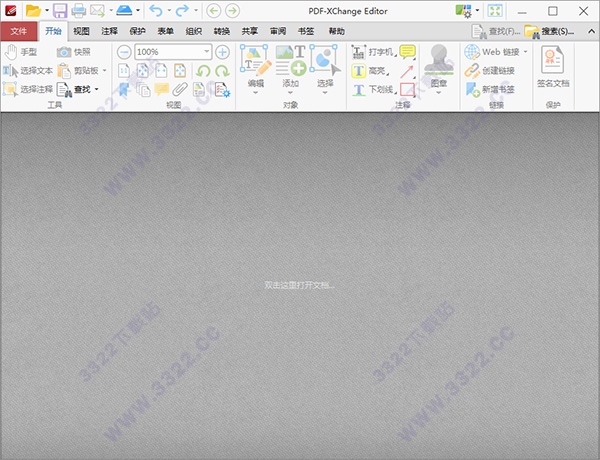Select the 转换 ribbon tab
The width and height of the screenshot is (600, 460).
[222, 31]
